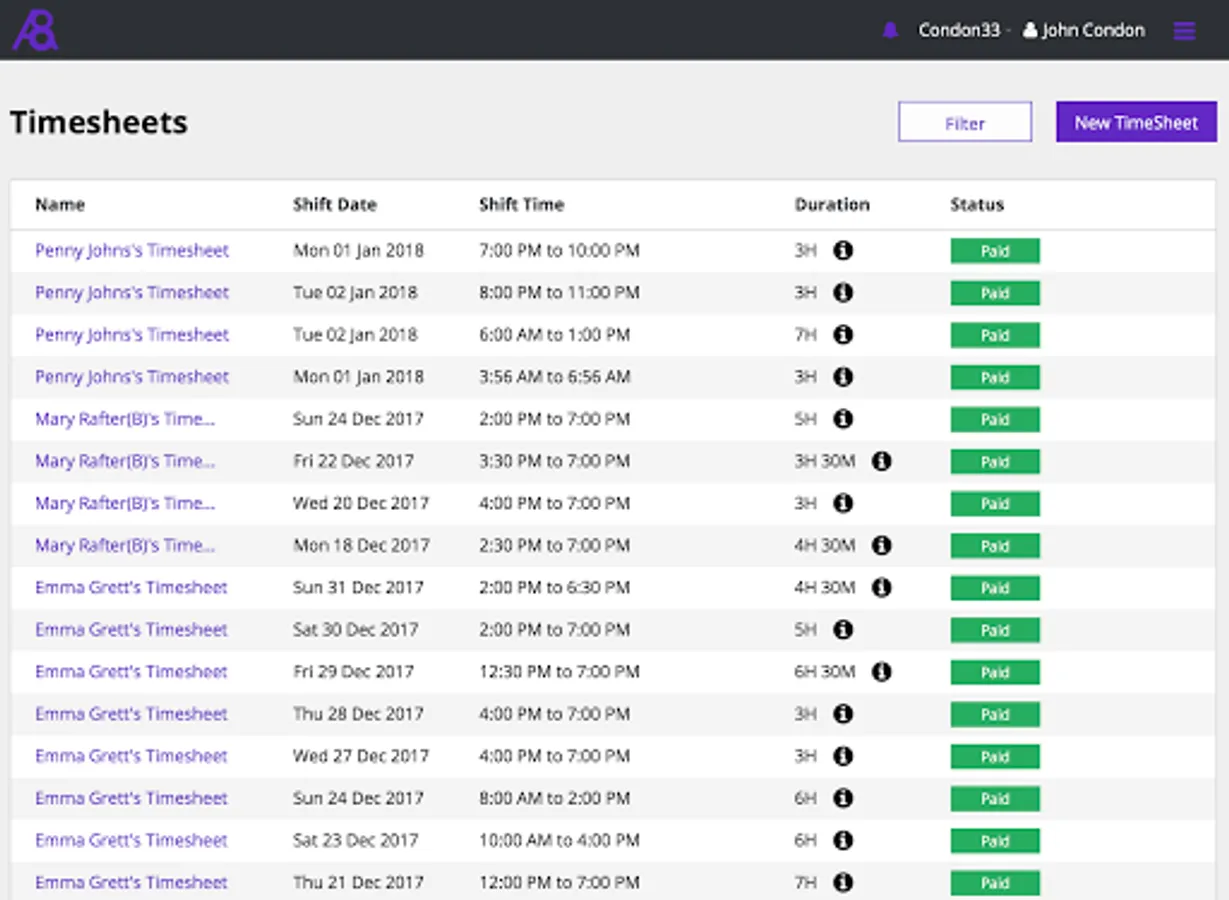
Task: Click info icon on Thu 21 Dec 2017 row
Action: [843, 883]
